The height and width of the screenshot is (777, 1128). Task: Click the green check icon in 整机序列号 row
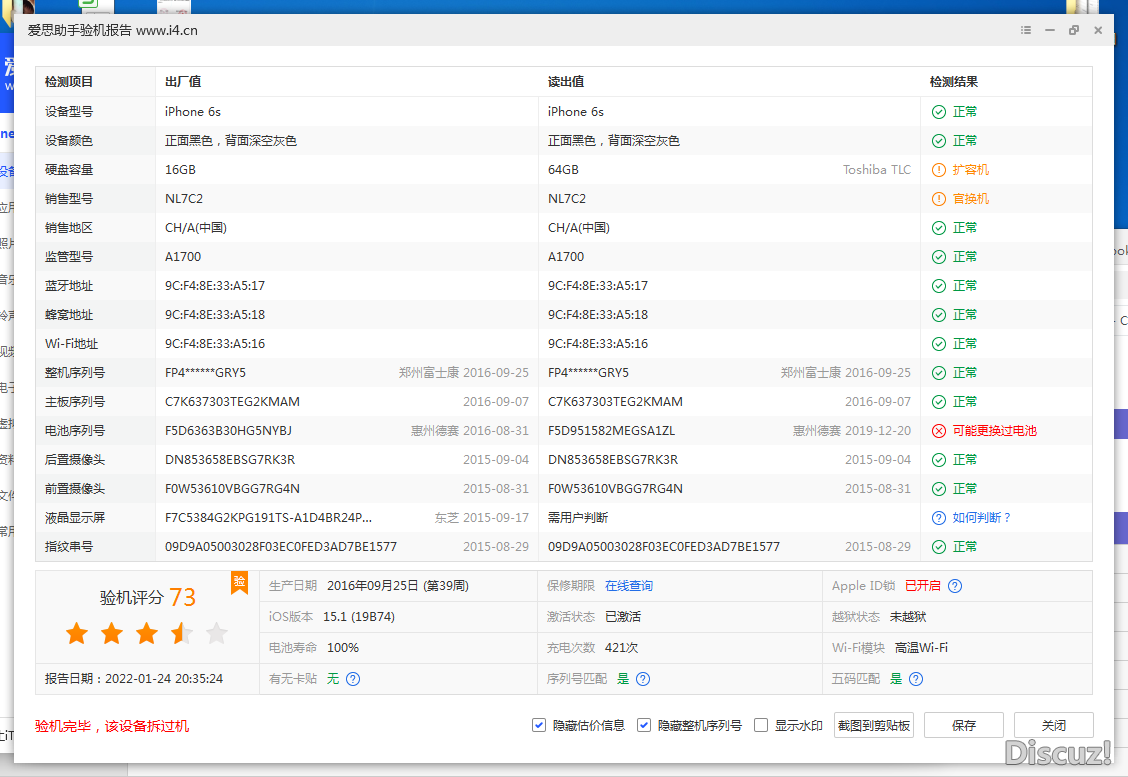pyautogui.click(x=939, y=373)
